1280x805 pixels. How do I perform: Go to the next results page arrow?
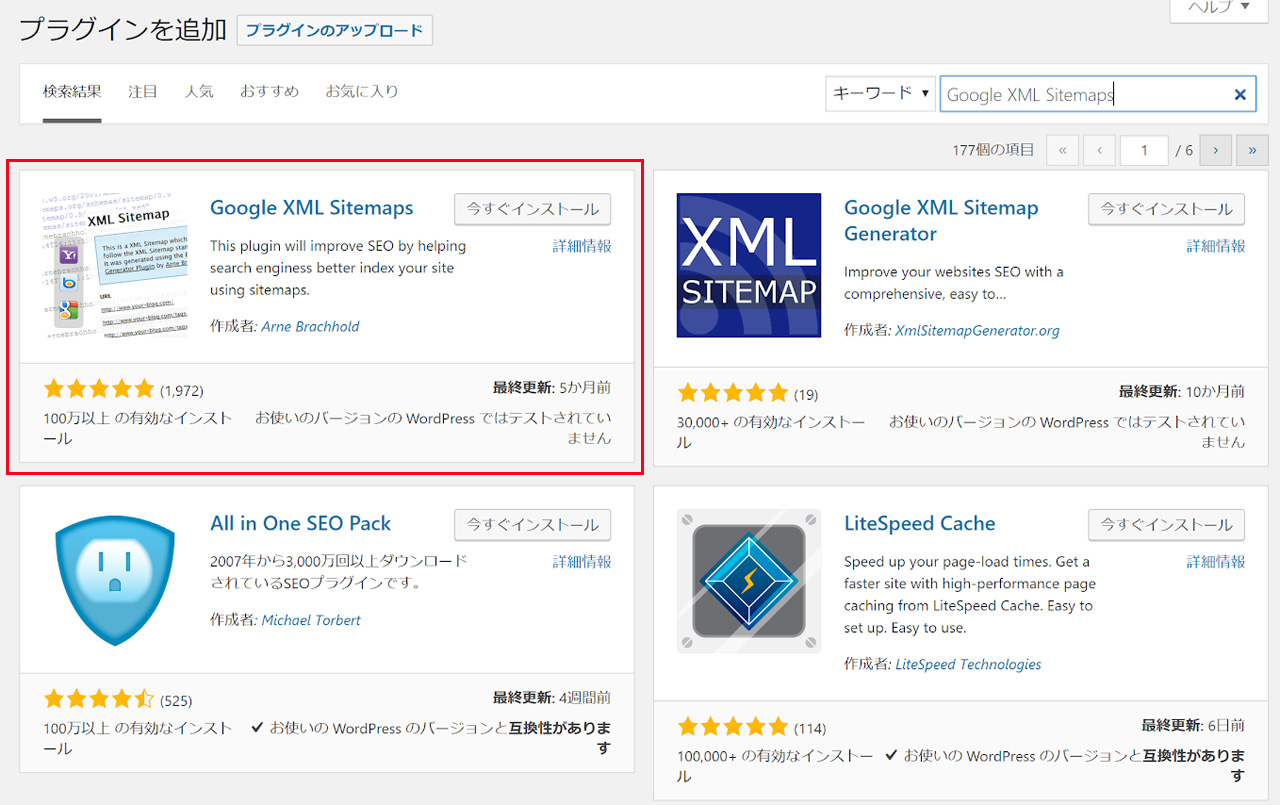pos(1215,151)
